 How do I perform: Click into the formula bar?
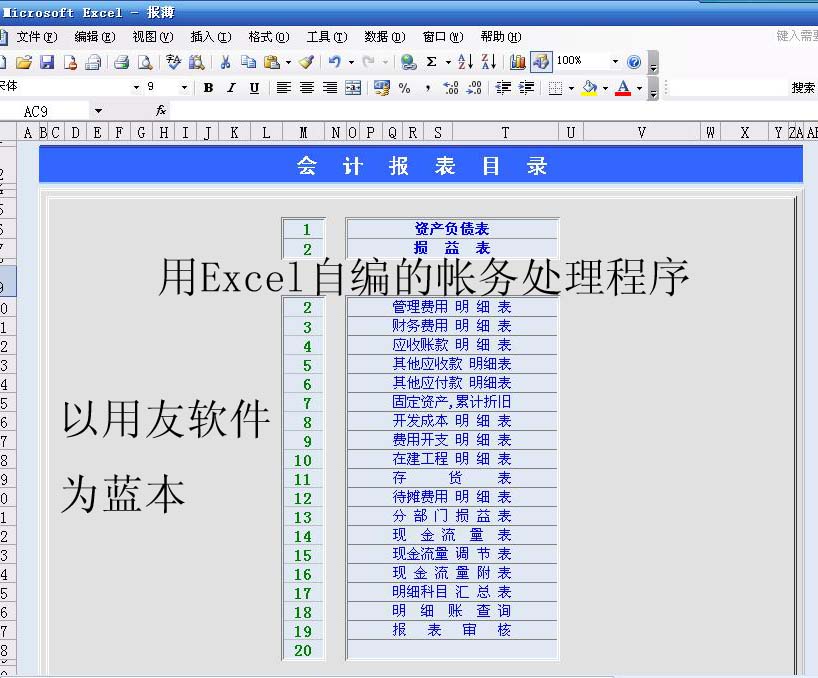[493, 111]
